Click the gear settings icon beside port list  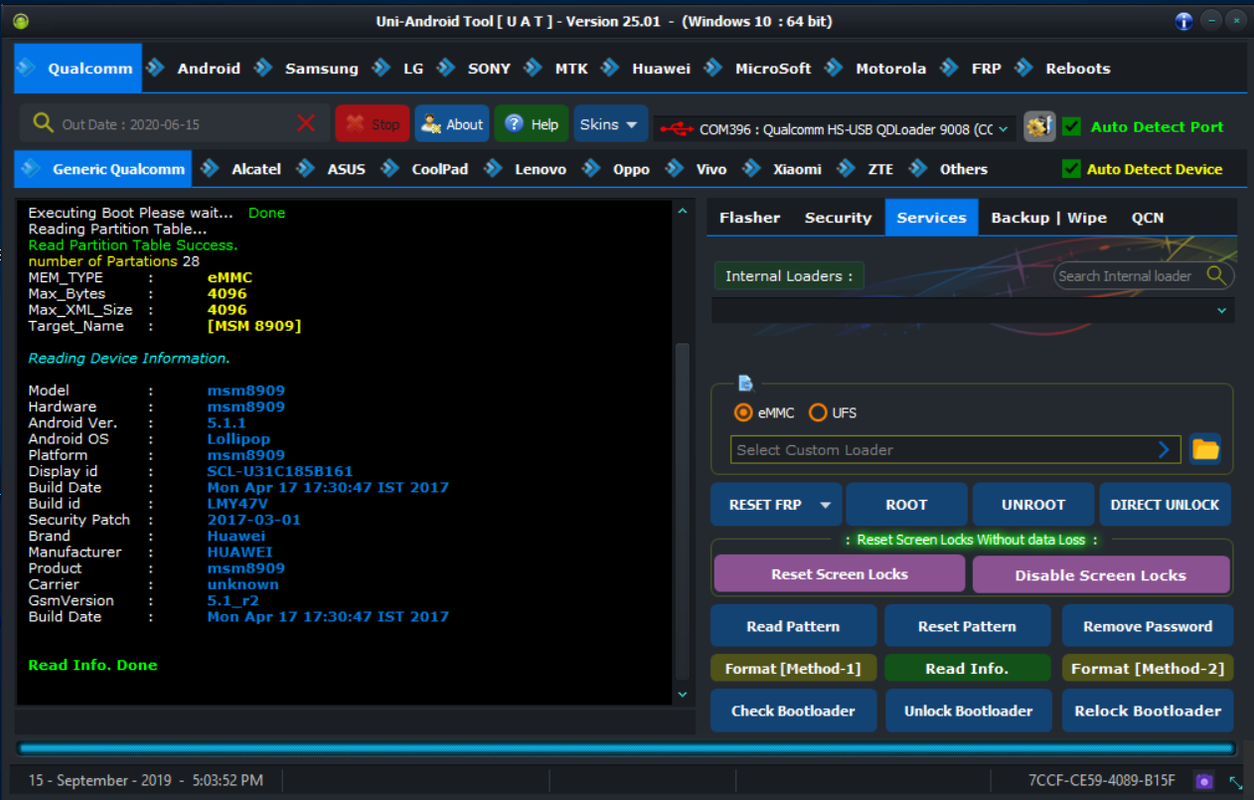pos(1039,126)
